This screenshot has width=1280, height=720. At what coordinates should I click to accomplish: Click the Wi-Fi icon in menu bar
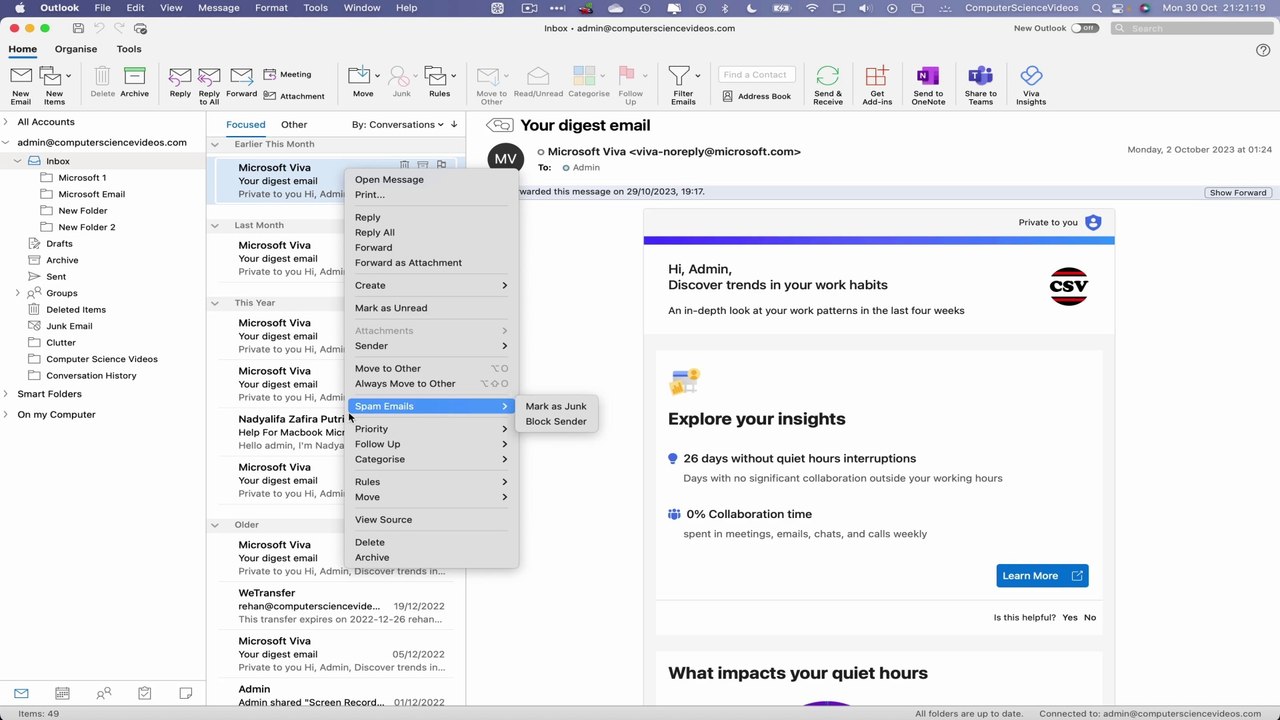(x=812, y=8)
